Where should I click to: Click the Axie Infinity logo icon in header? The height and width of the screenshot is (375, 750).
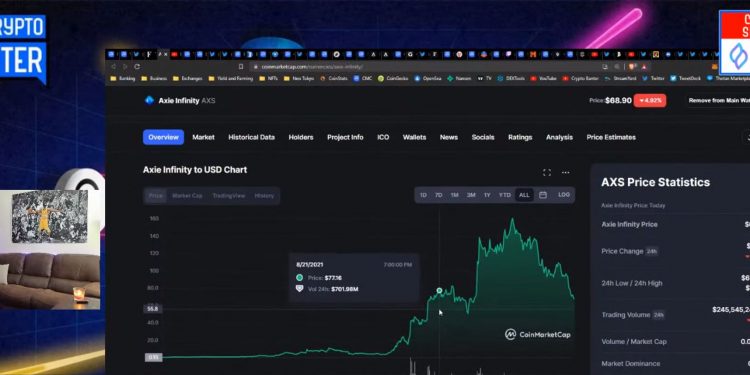tap(149, 100)
